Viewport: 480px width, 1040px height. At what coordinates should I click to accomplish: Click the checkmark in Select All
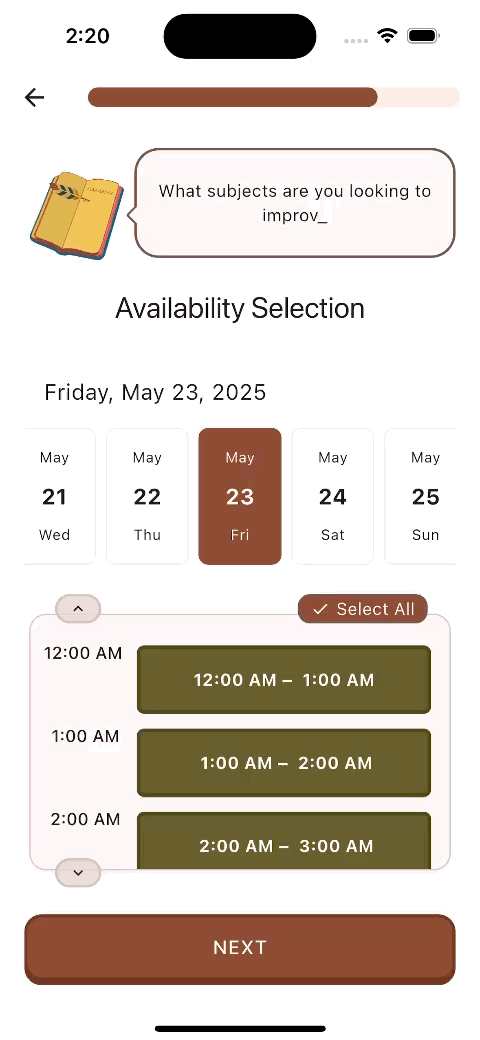(x=321, y=609)
